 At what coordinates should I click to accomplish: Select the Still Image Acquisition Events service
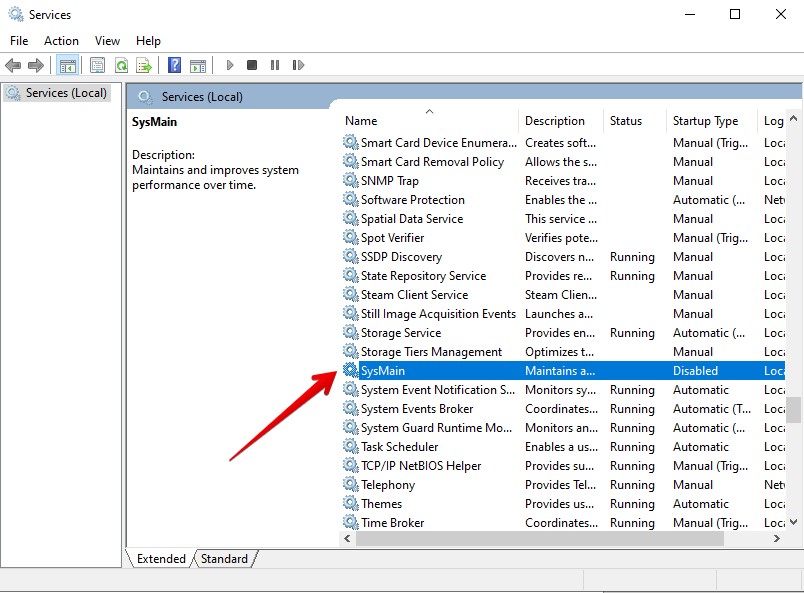pyautogui.click(x=438, y=313)
